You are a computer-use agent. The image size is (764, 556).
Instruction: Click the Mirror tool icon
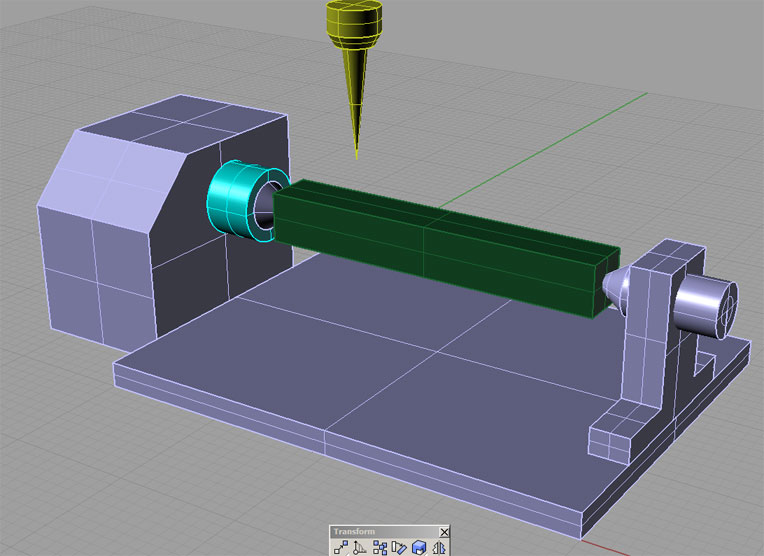coord(438,547)
